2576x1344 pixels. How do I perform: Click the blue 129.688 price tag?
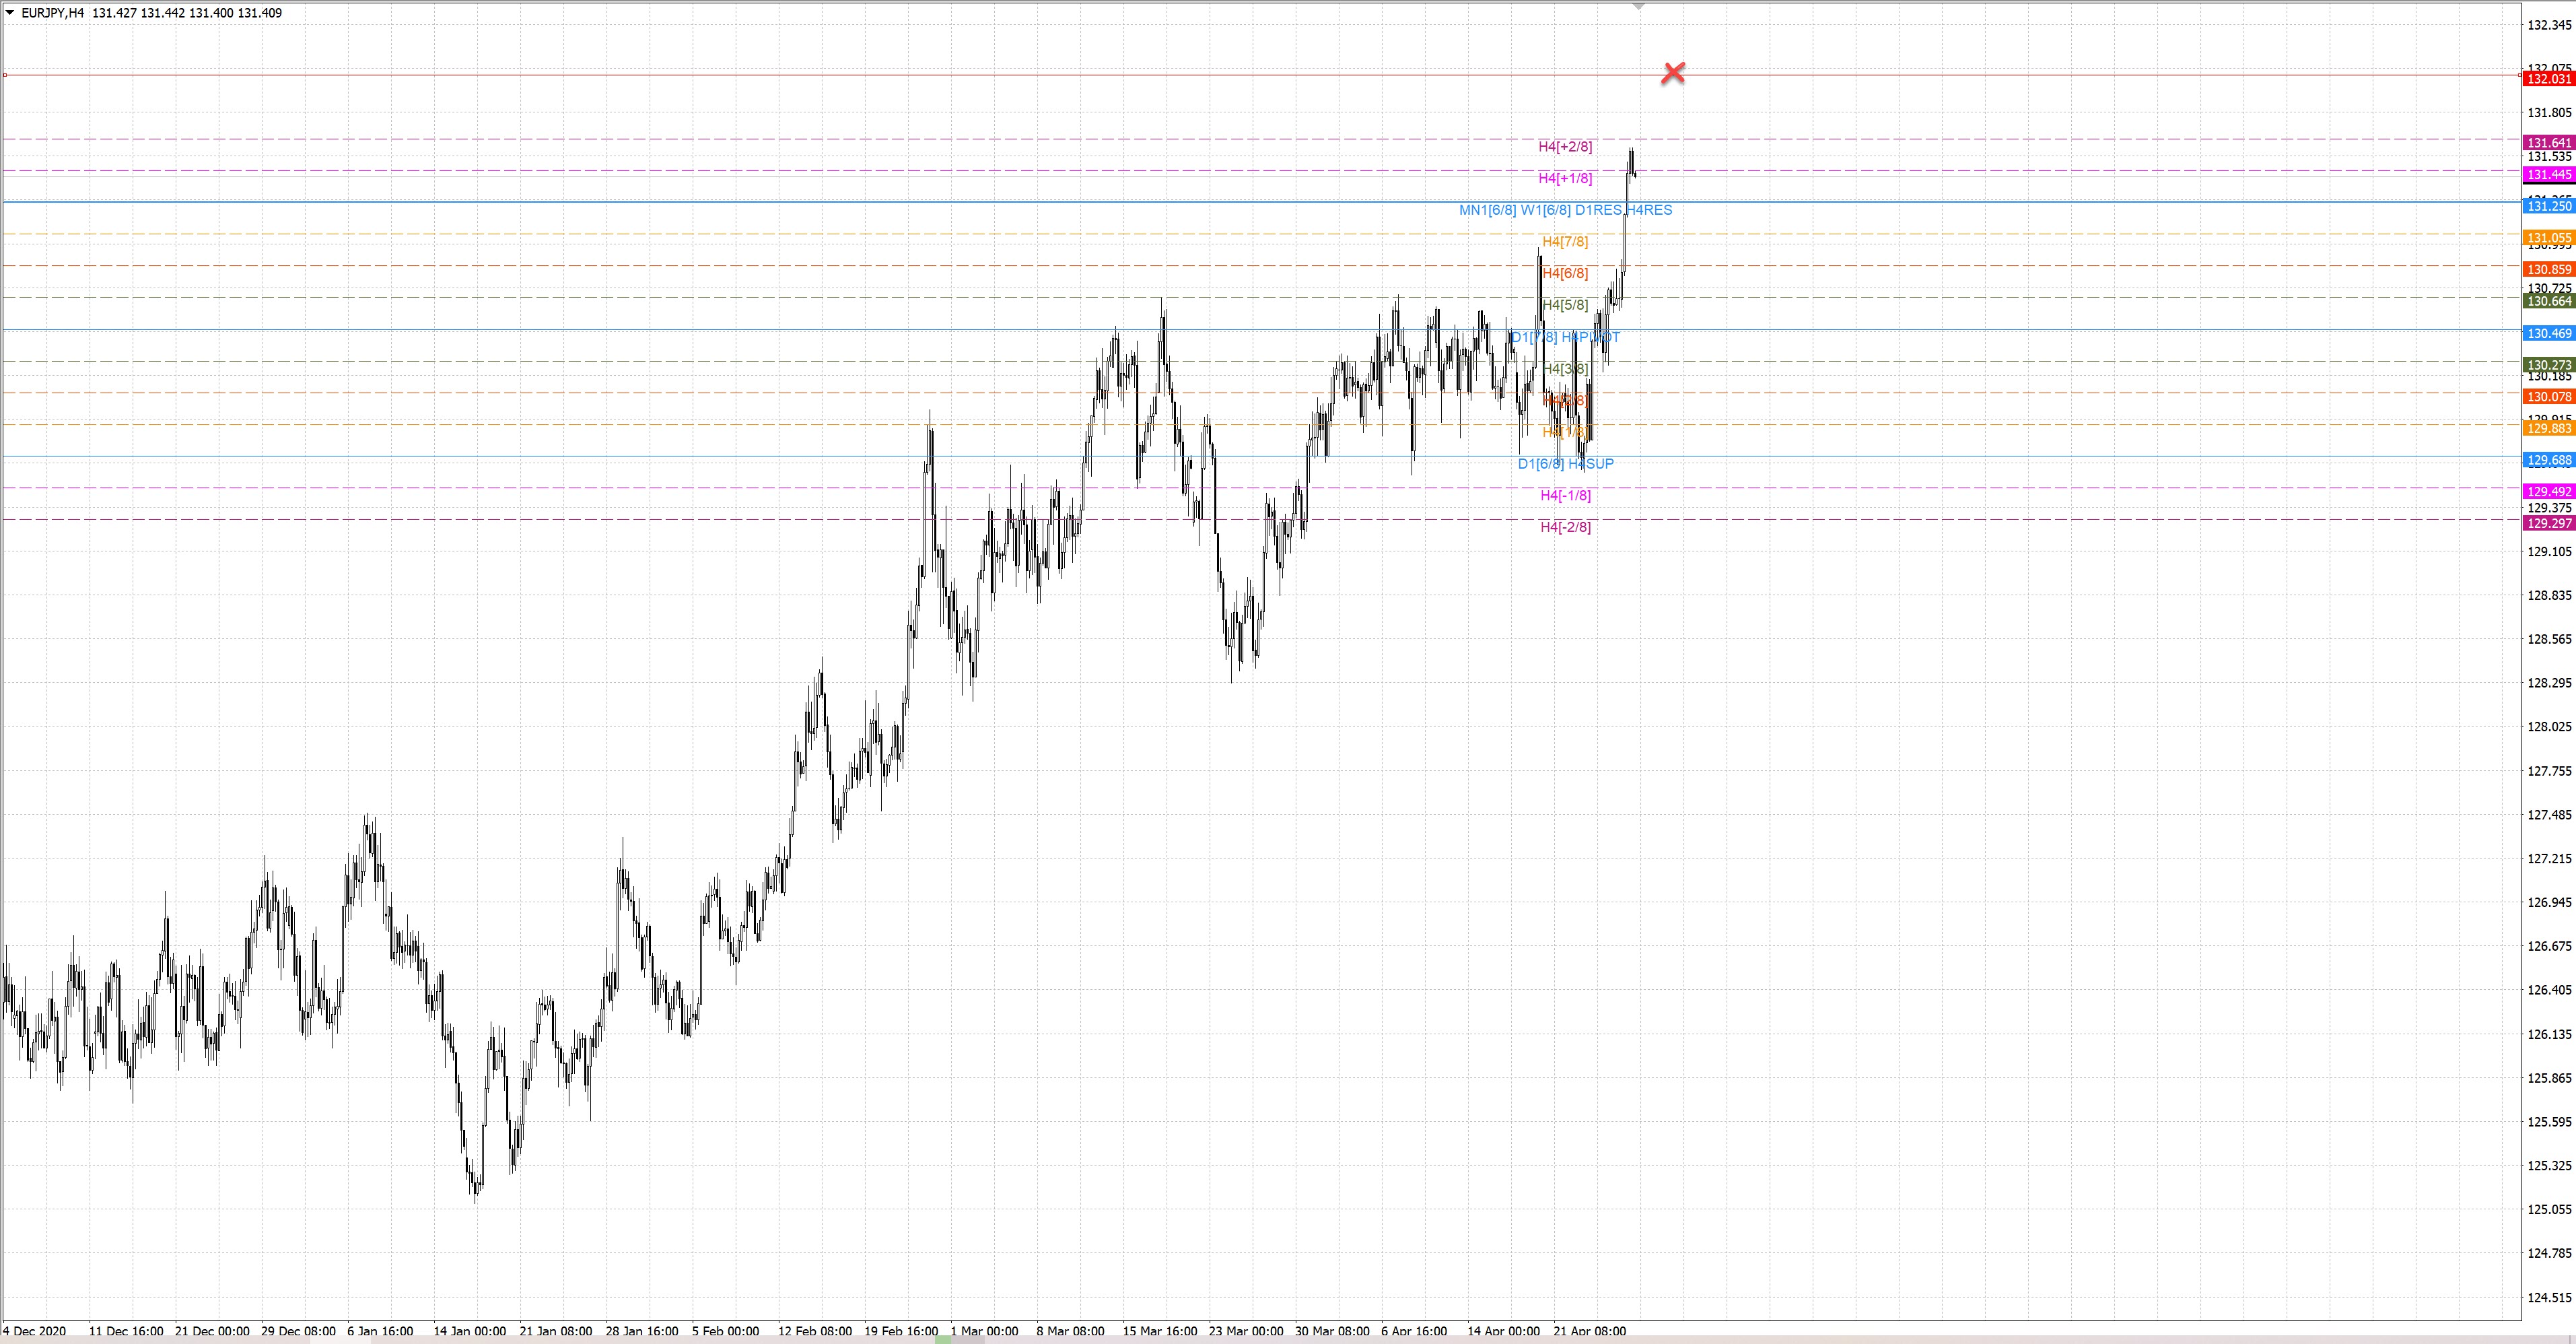coord(2548,461)
